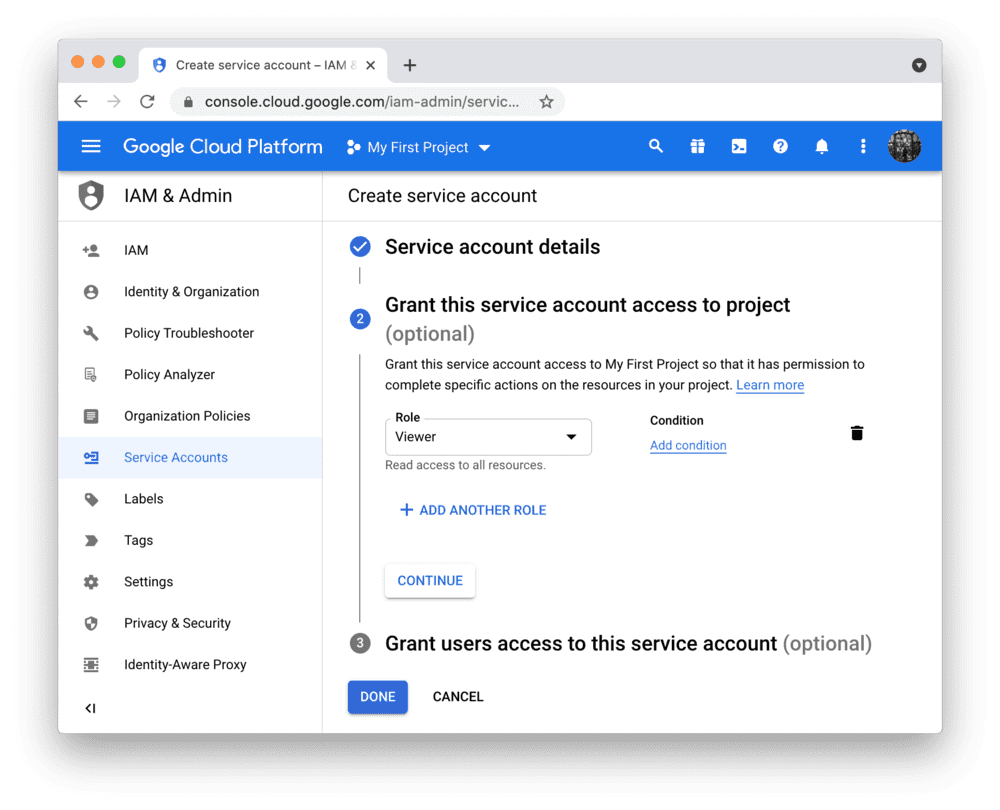Collapse the IAM & Admin sidebar

(x=90, y=708)
